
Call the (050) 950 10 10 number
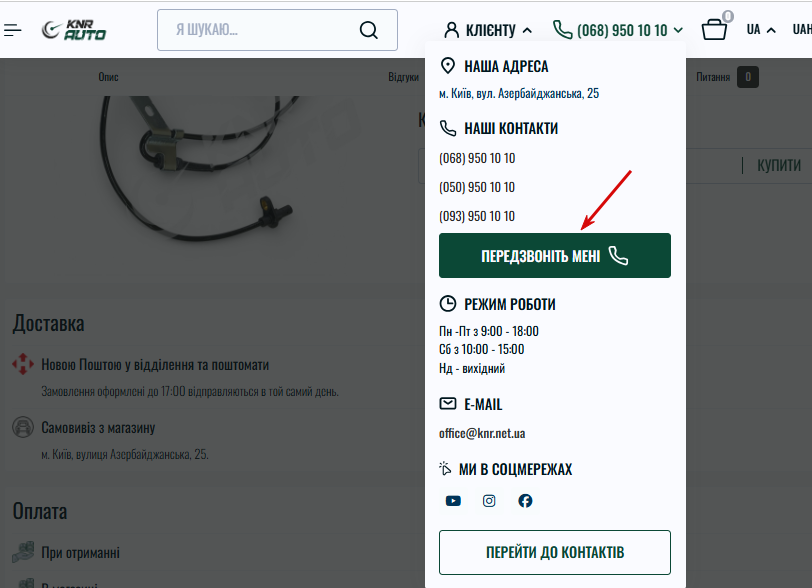[477, 187]
